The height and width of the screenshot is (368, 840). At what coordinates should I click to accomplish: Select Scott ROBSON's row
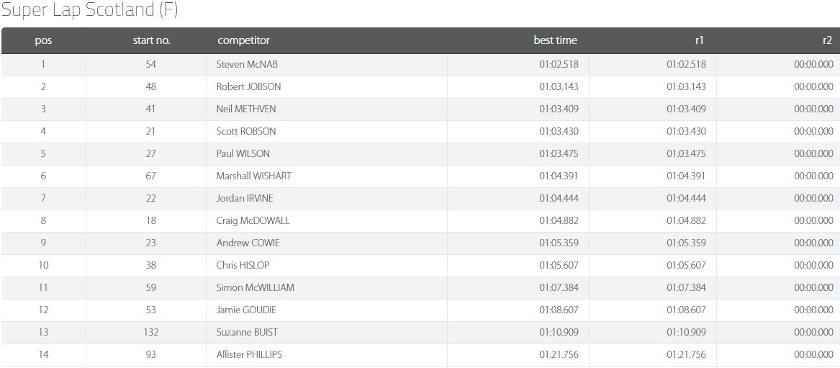(420, 131)
